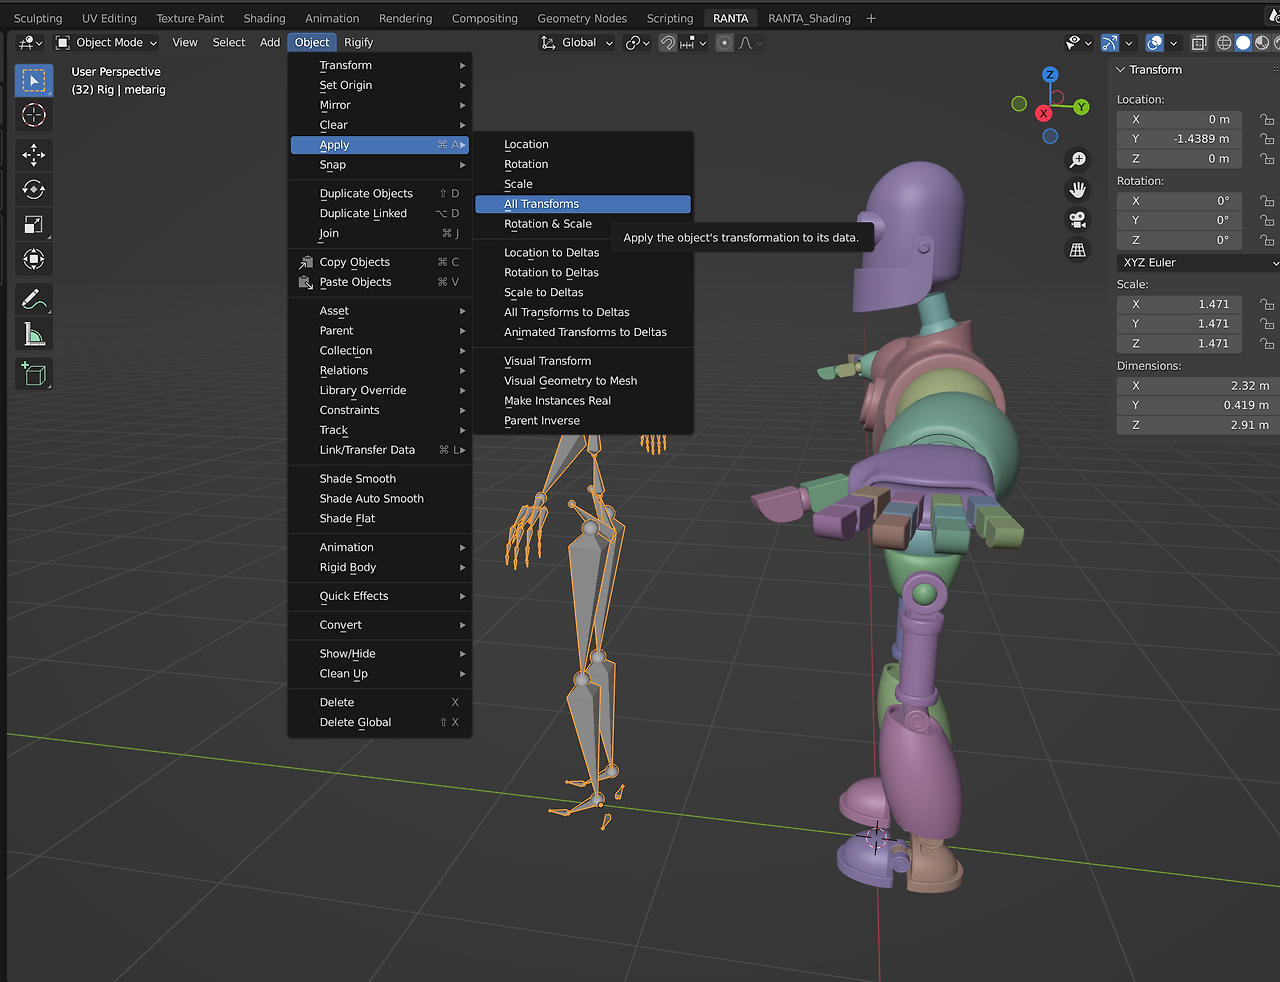Open the XYZ Euler rotation mode dropdown
The image size is (1280, 982).
1197,263
